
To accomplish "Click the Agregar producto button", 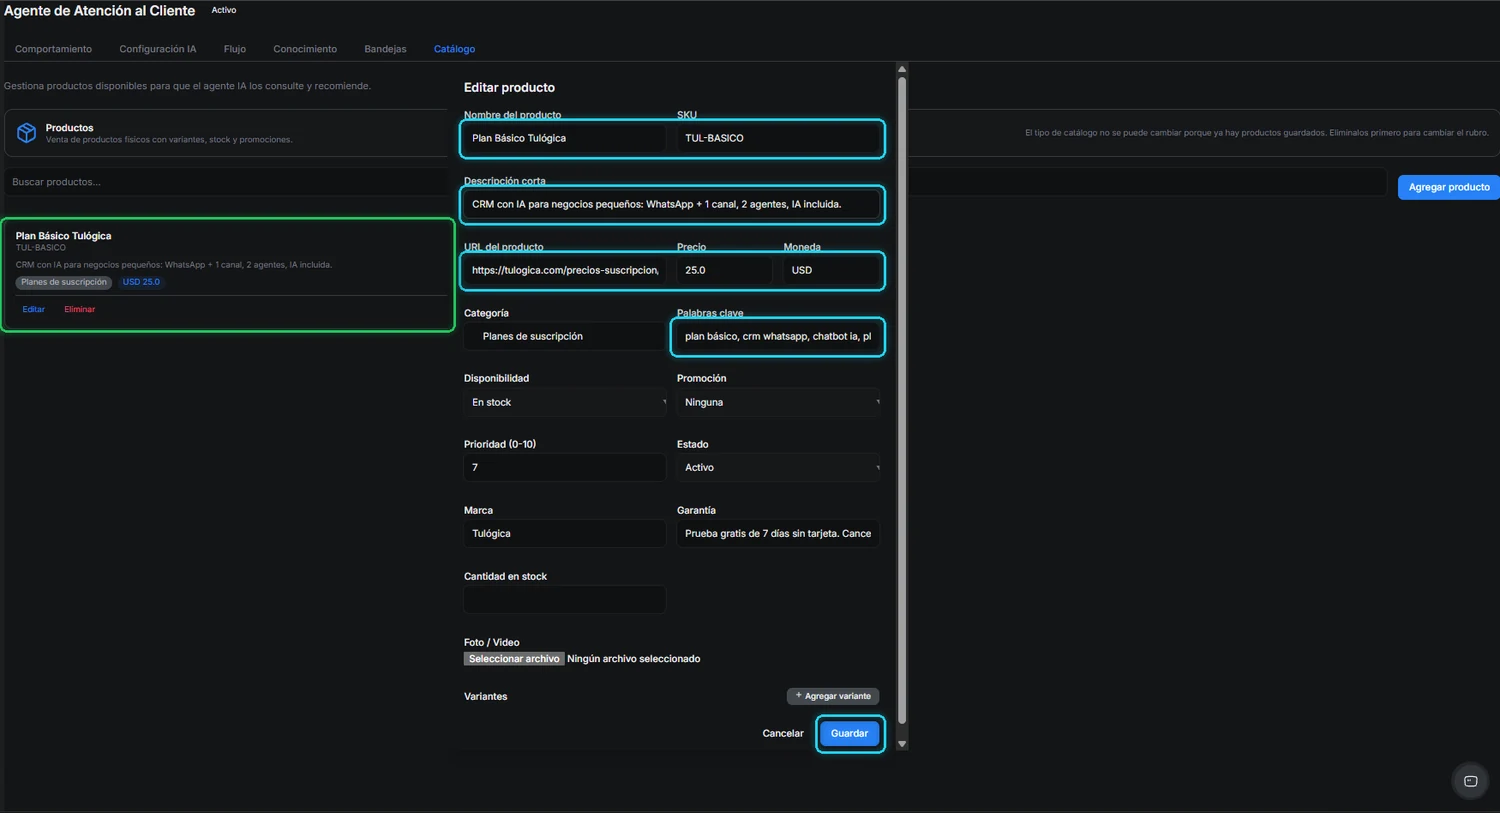I will coord(1448,187).
